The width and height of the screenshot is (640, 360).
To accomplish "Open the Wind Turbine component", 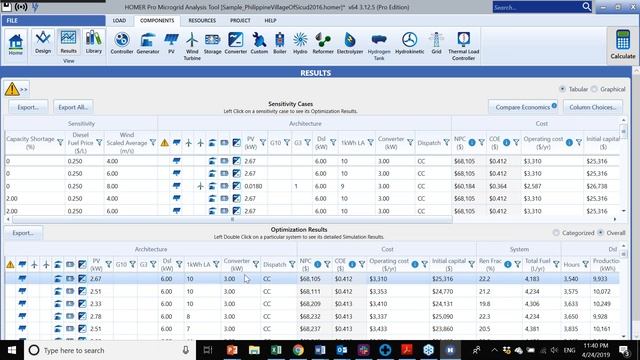I will [192, 47].
